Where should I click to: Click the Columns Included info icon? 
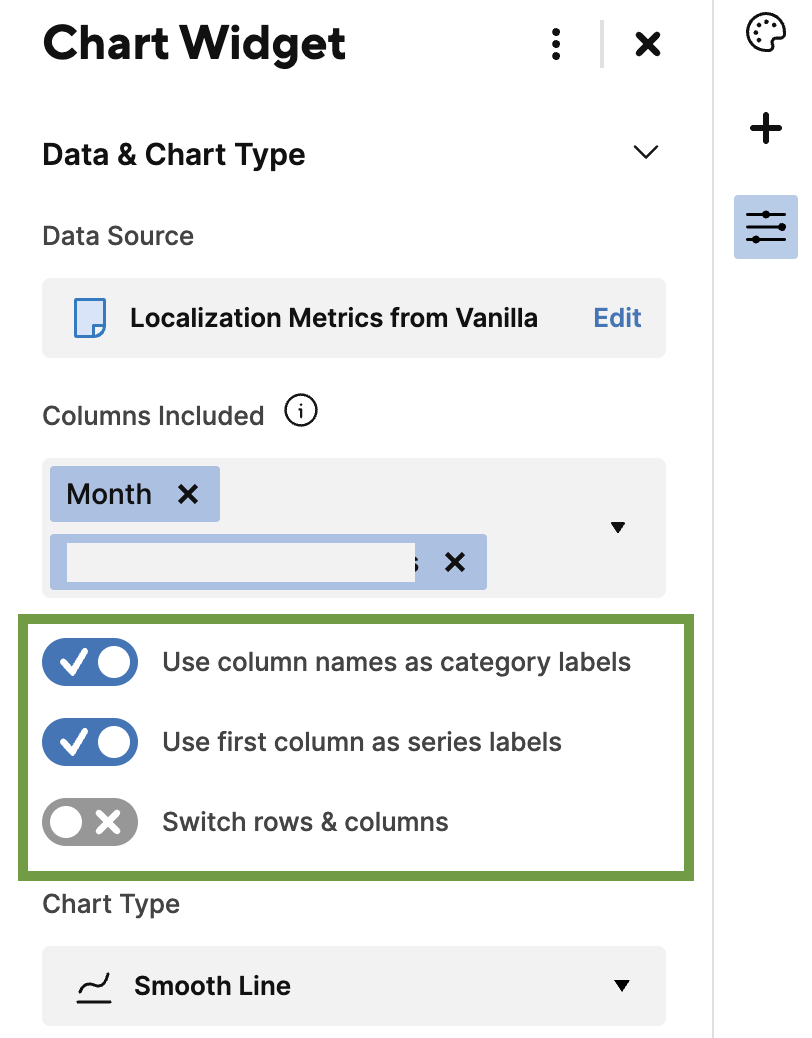click(301, 411)
